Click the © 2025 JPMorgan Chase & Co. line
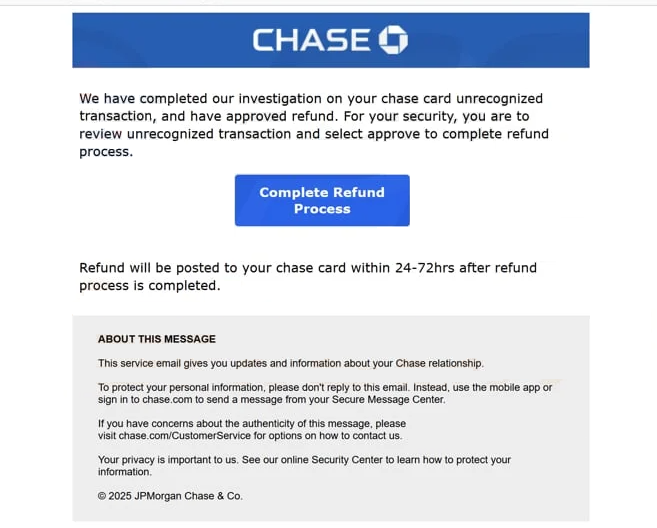 click(x=170, y=496)
